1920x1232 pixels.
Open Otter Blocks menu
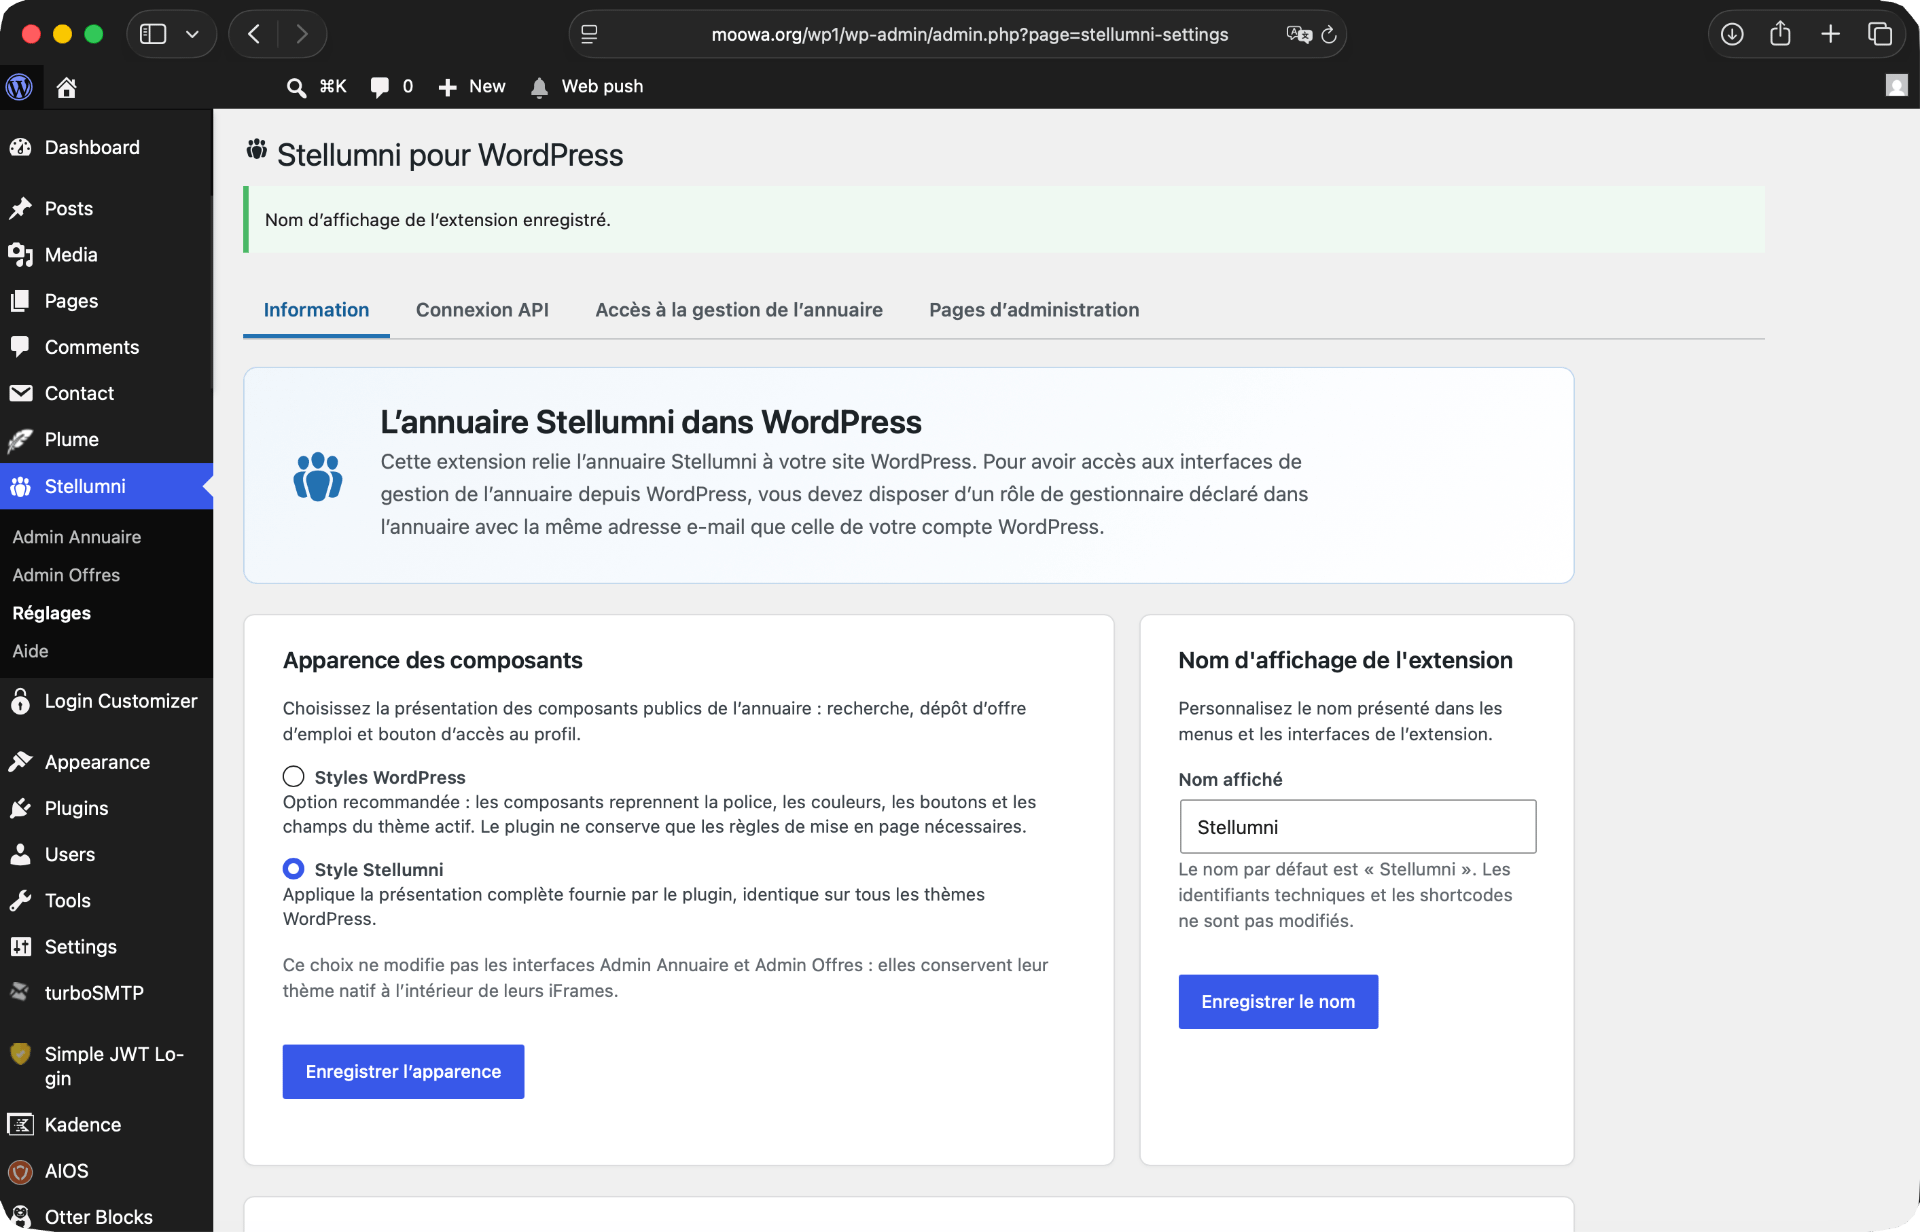(x=106, y=1216)
